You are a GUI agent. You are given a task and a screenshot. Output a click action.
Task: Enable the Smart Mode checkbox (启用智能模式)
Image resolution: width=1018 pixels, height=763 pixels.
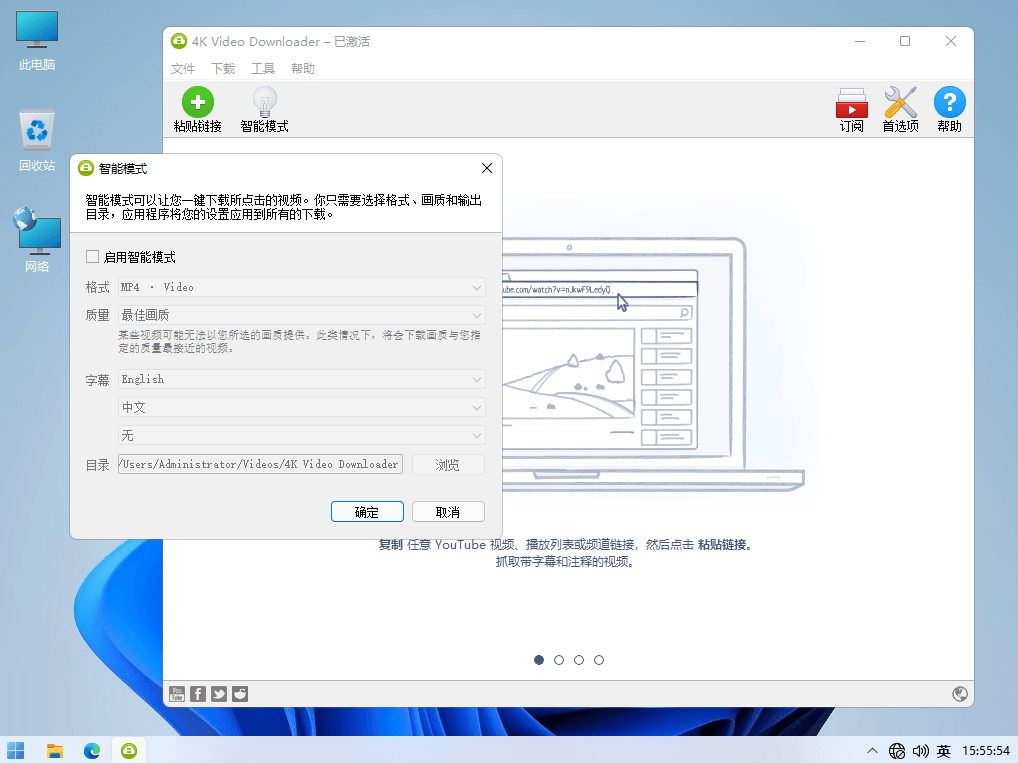point(92,257)
